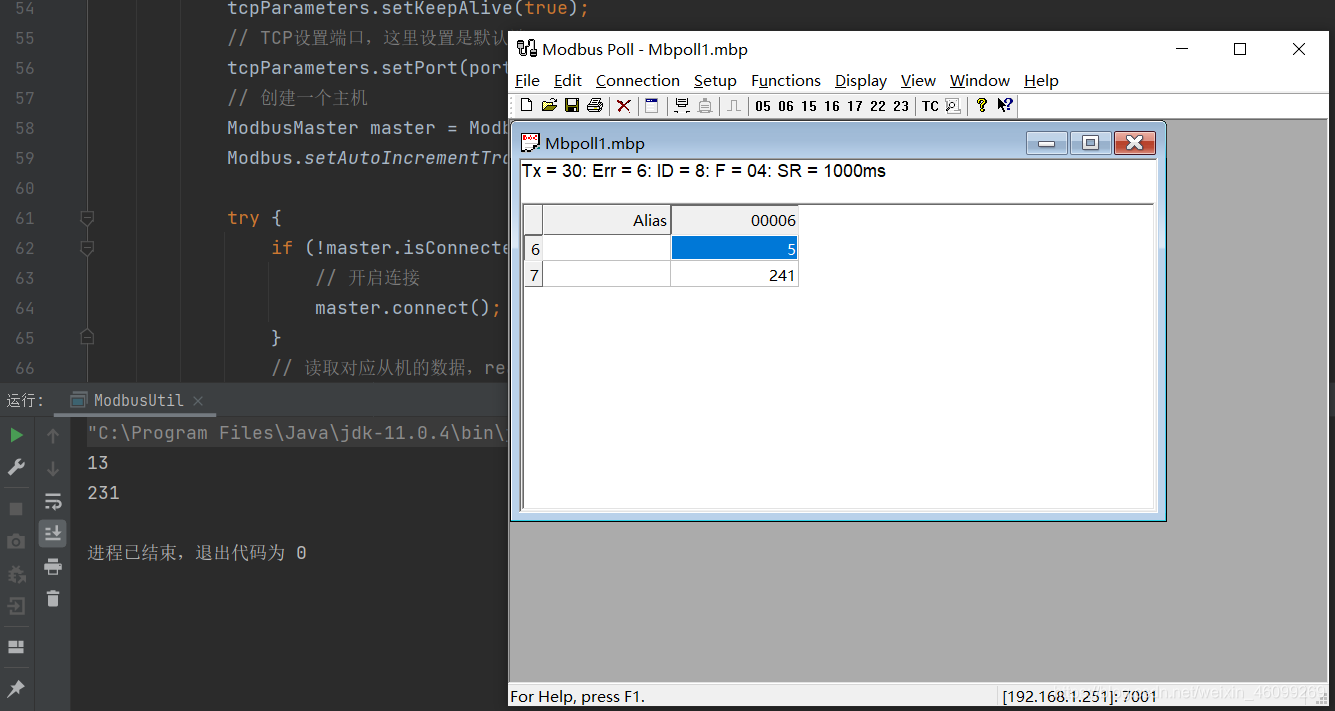Click the wrench settings icon in run panel
The width and height of the screenshot is (1335, 711).
(x=16, y=467)
